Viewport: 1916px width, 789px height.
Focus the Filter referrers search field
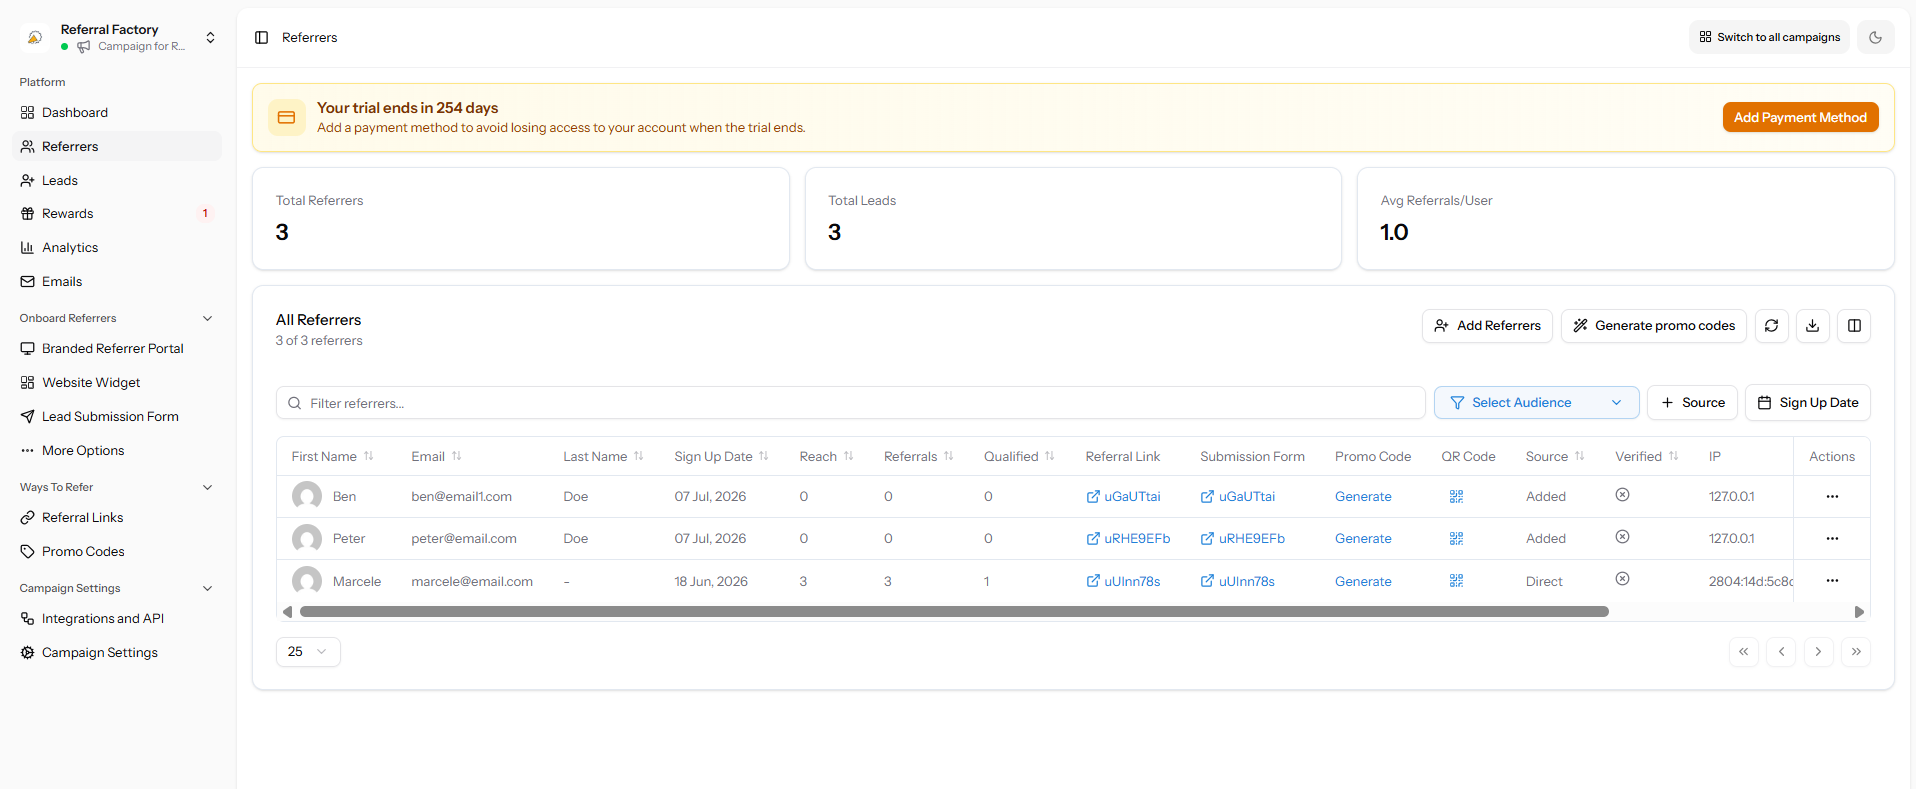click(851, 403)
